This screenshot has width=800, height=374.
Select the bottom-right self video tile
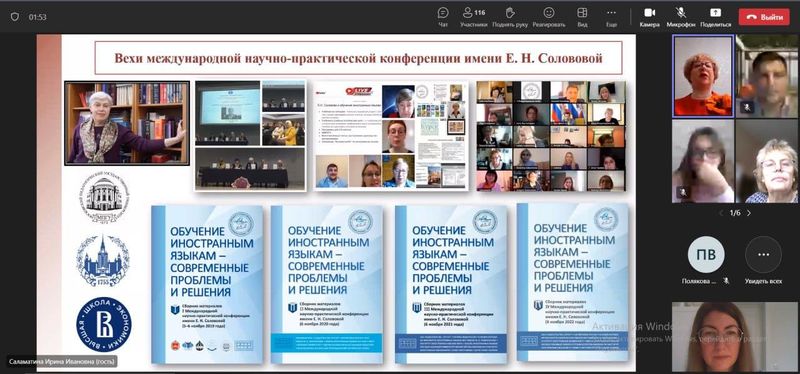[735, 336]
